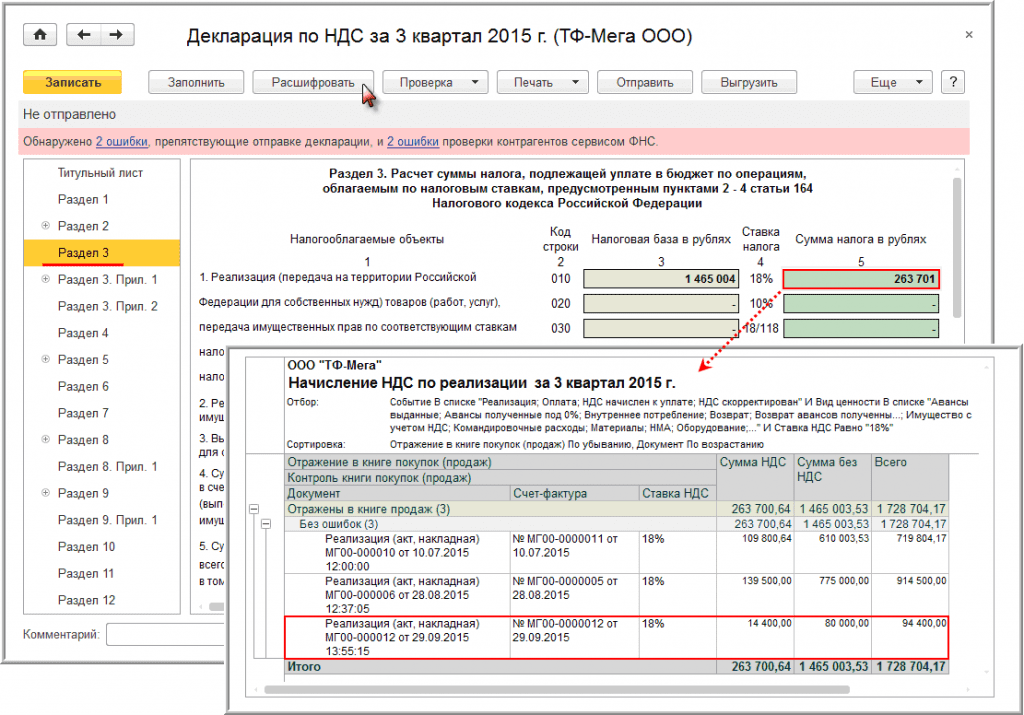
Task: Open the Еще dropdown menu
Action: (892, 82)
